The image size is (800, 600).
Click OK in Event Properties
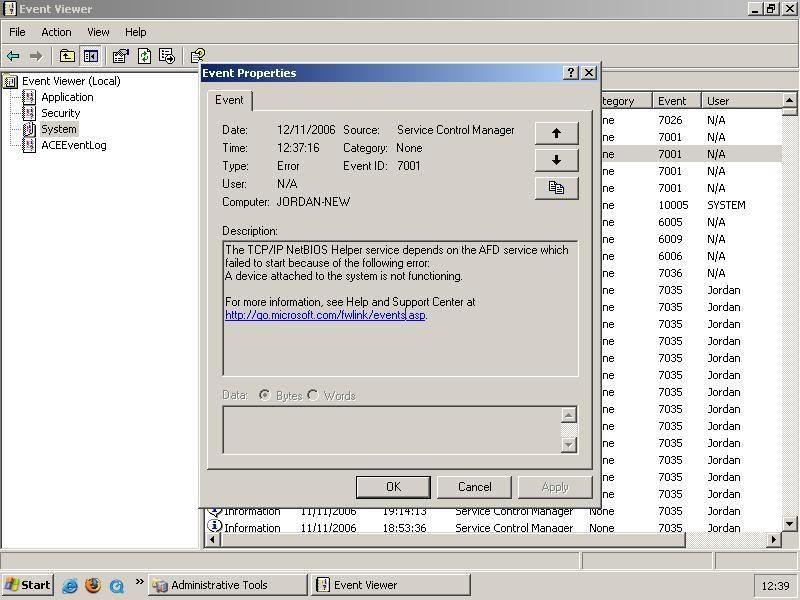click(x=393, y=487)
